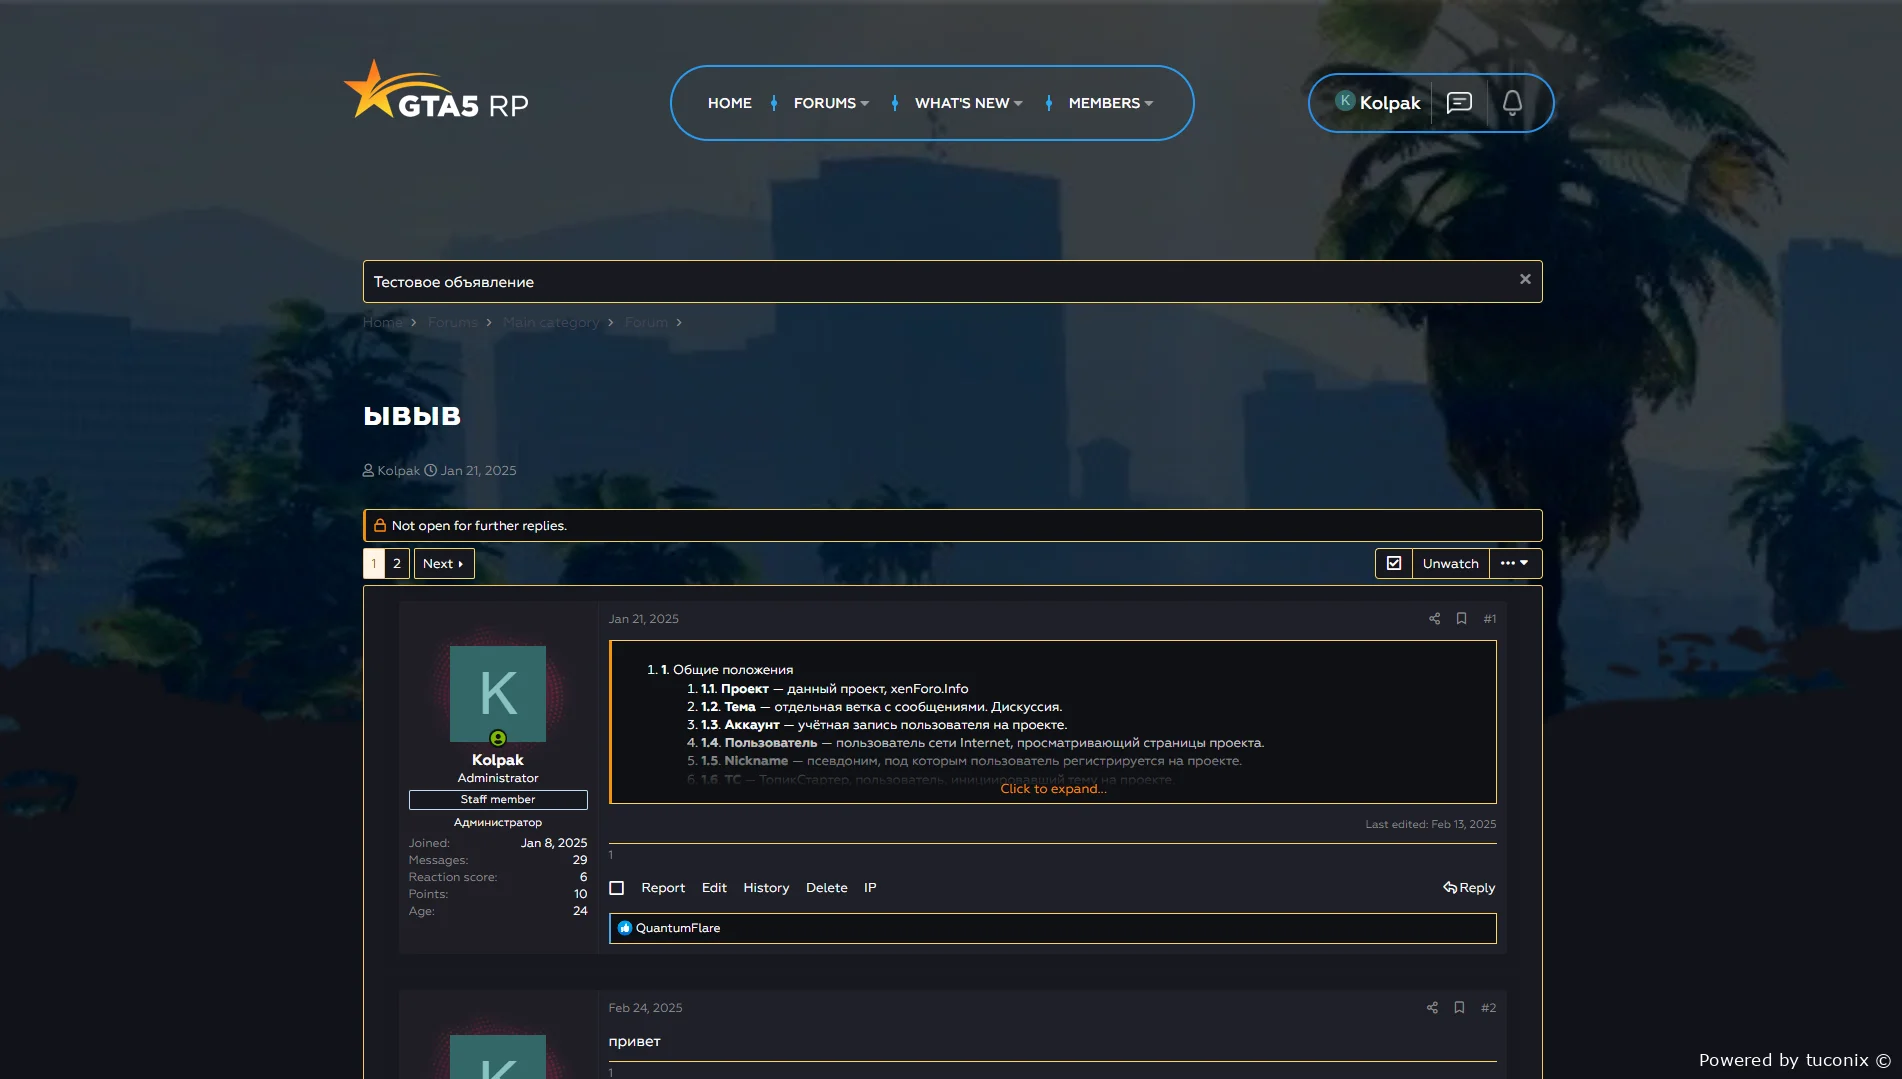Expand the WHAT'S NEW menu arrow
The image size is (1902, 1079).
point(1018,104)
